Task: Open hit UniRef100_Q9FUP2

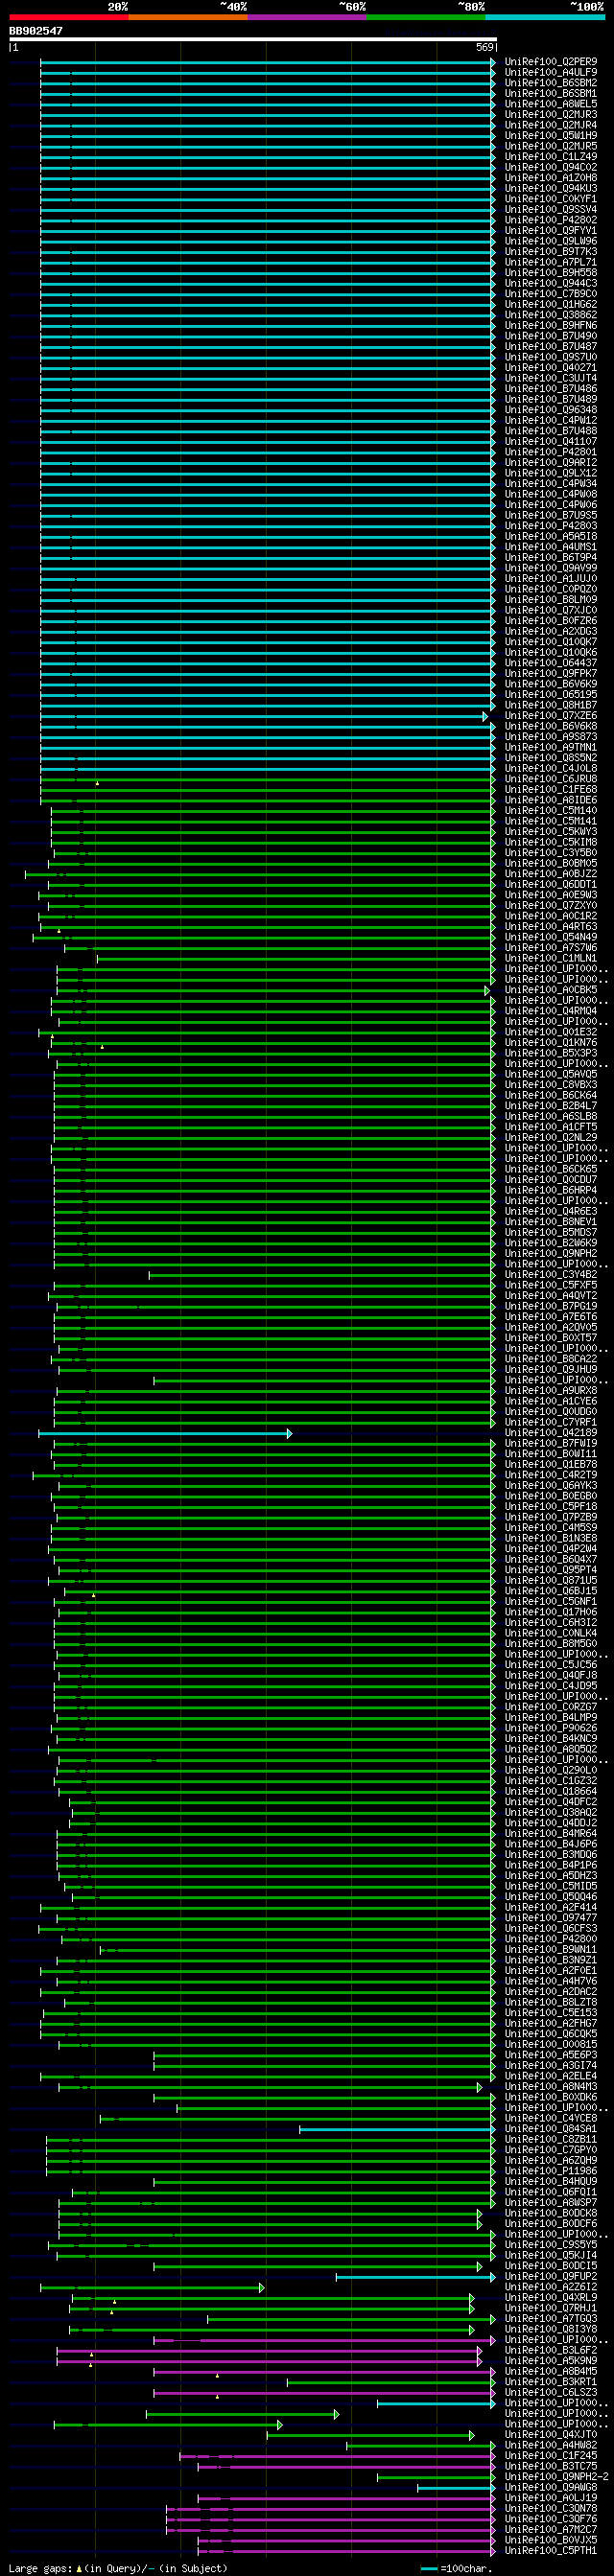Action: click(x=551, y=2277)
